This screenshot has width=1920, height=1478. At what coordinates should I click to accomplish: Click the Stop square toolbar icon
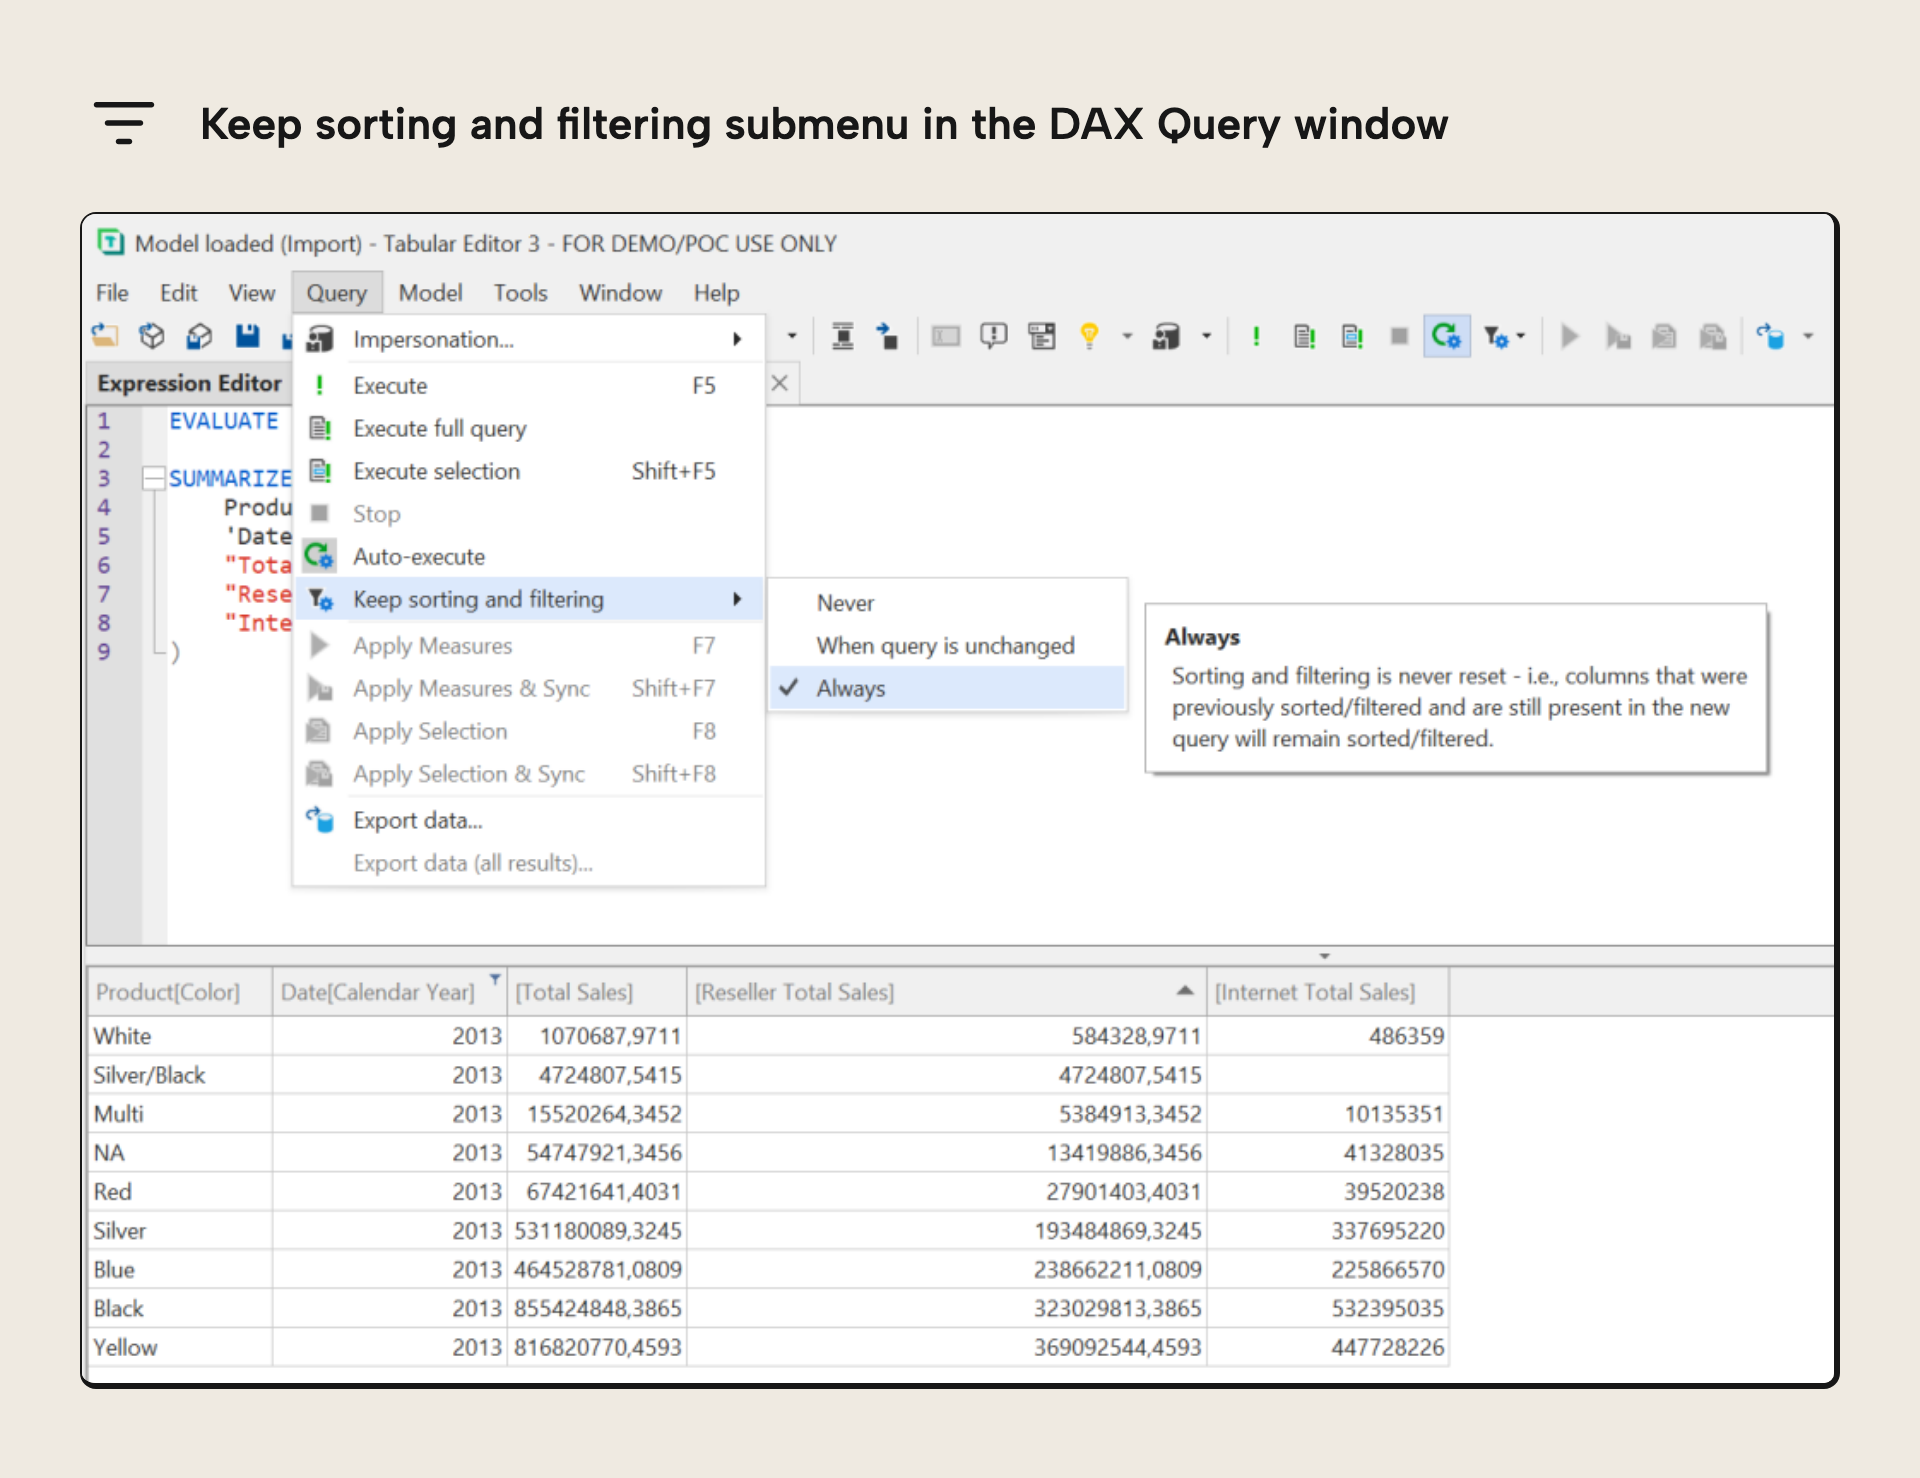pyautogui.click(x=1399, y=337)
